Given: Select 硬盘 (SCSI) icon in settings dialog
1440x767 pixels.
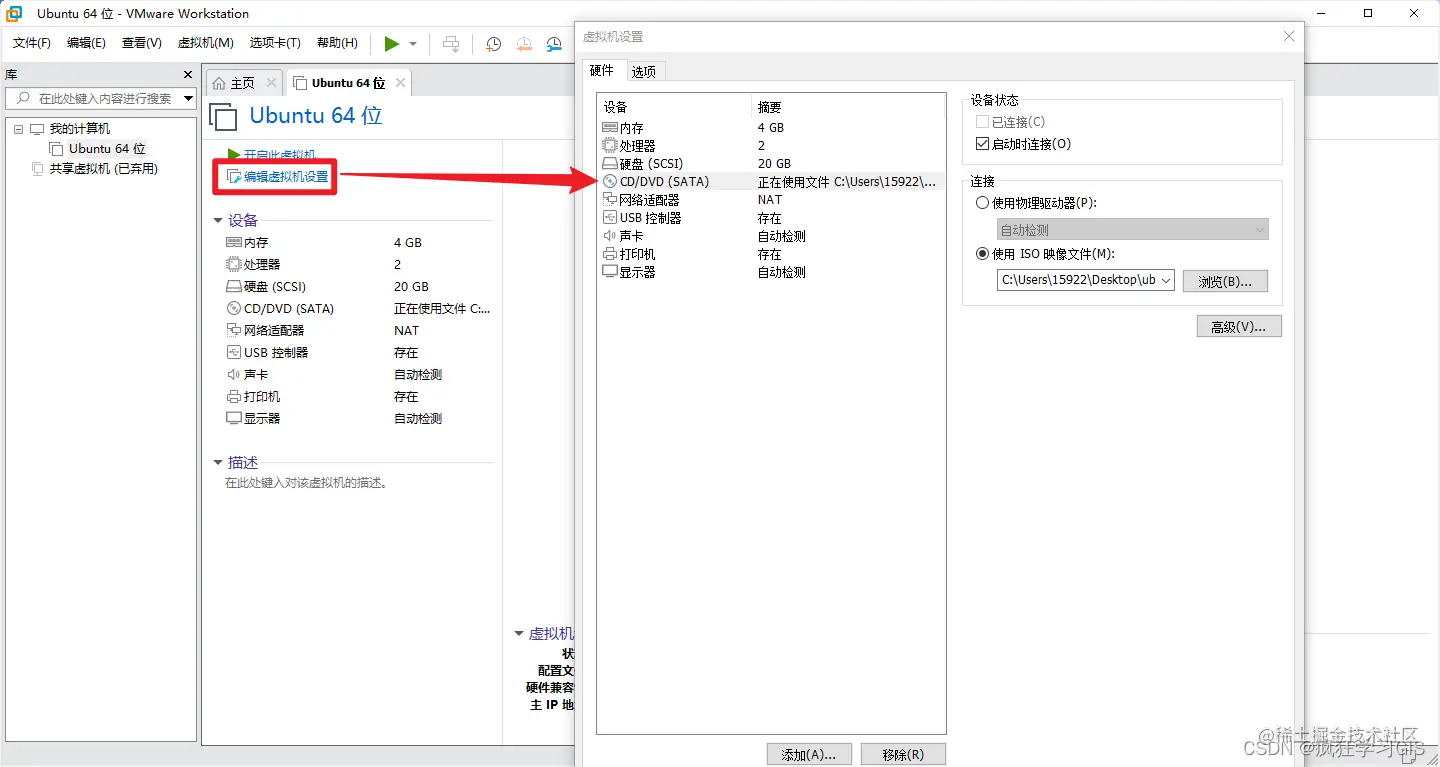Looking at the screenshot, I should pyautogui.click(x=610, y=163).
